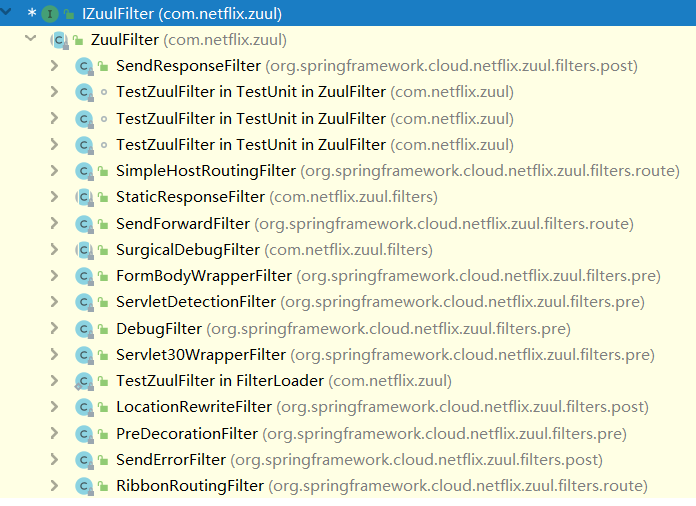Screen dimensions: 696x506
Task: Click the green visibility icon beside DebugFilter
Action: click(103, 329)
